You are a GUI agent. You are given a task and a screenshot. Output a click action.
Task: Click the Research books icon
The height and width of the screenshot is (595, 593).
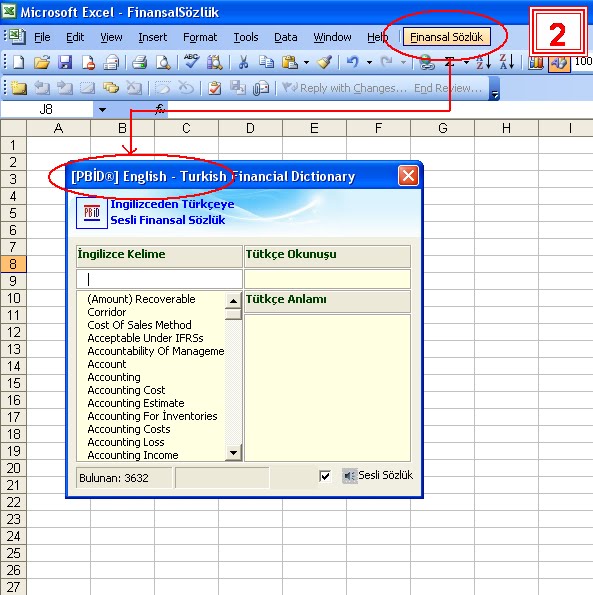(215, 62)
